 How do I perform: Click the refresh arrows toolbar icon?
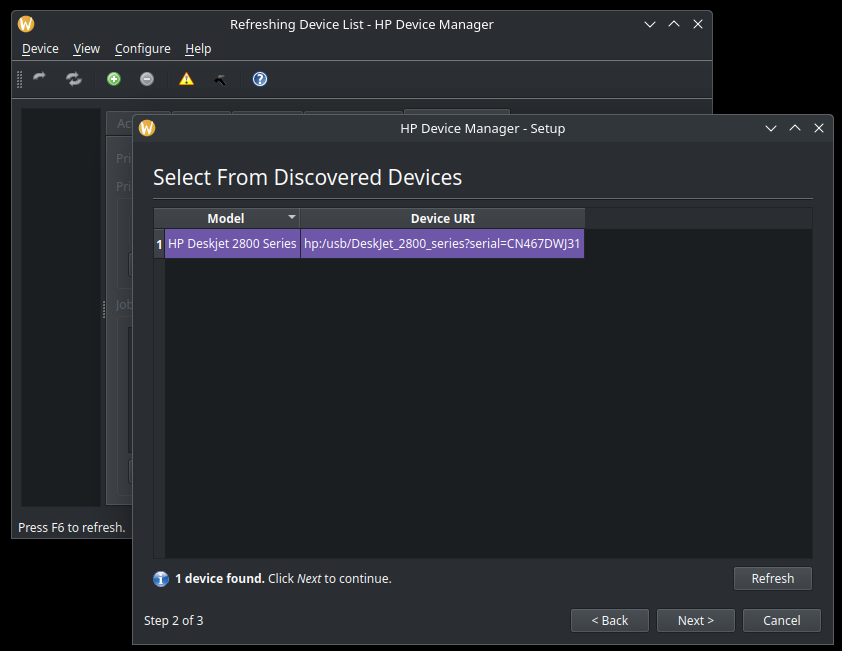pos(74,79)
